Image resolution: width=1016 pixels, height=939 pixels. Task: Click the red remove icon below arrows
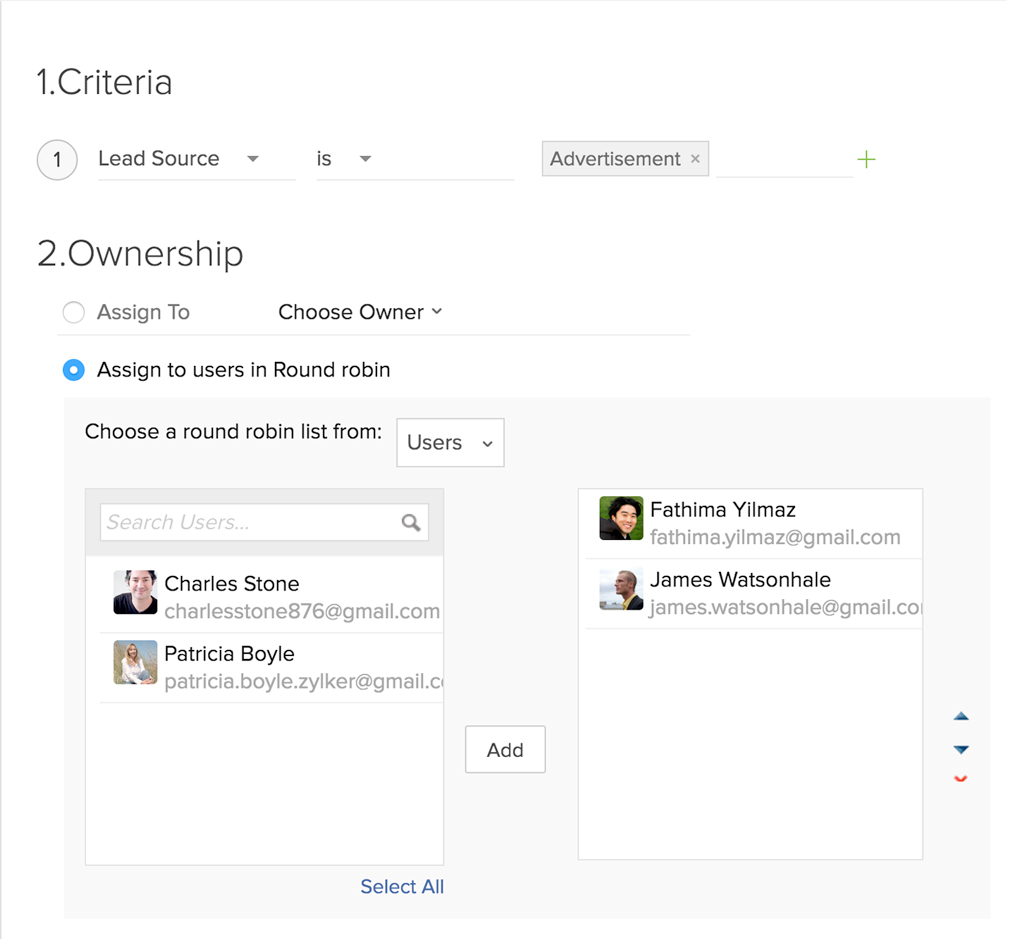961,778
